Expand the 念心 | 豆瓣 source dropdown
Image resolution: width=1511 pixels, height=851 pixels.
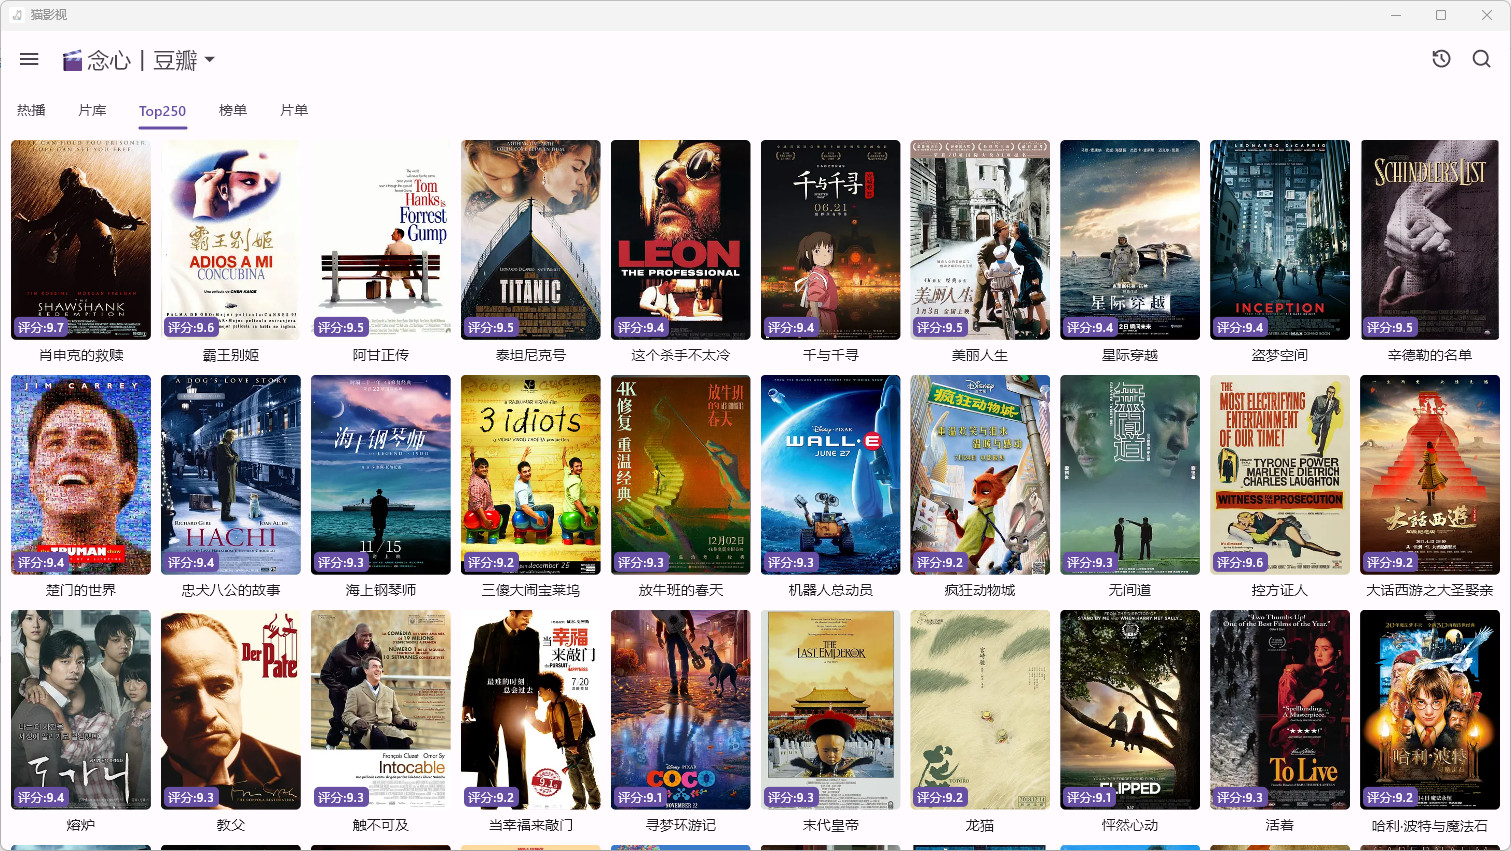(x=139, y=60)
